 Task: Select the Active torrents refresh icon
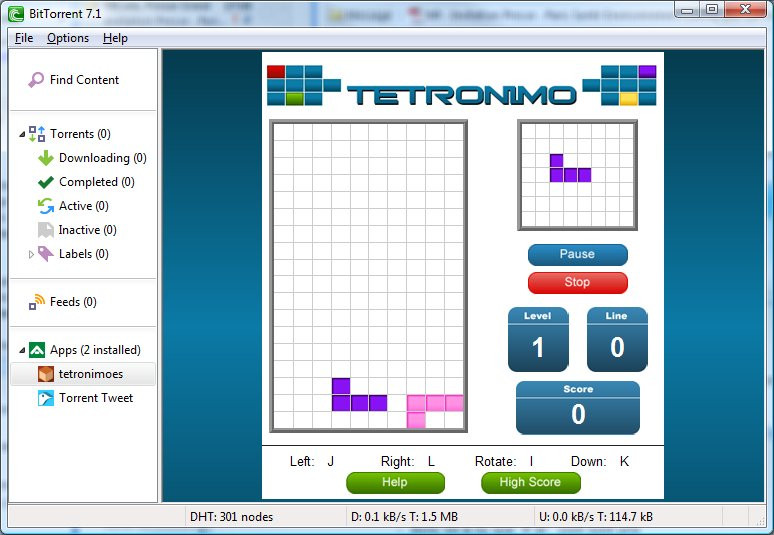46,206
